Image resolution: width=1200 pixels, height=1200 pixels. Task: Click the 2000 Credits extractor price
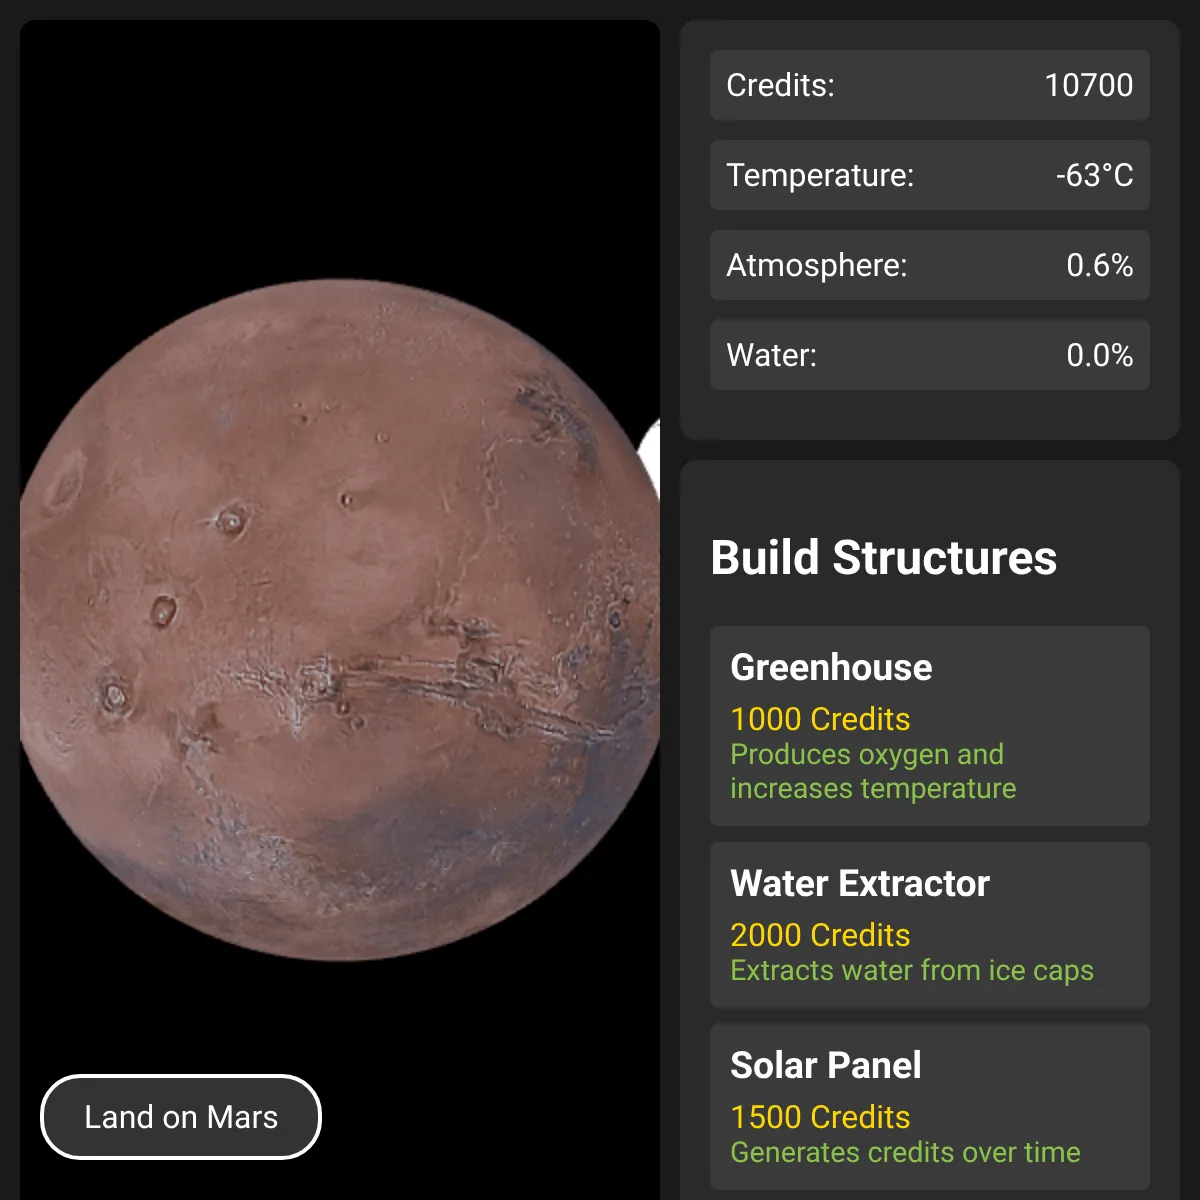[x=820, y=935]
